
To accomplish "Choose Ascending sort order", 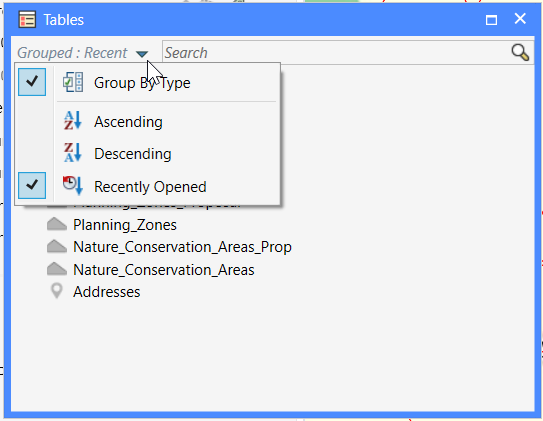I will 128,122.
